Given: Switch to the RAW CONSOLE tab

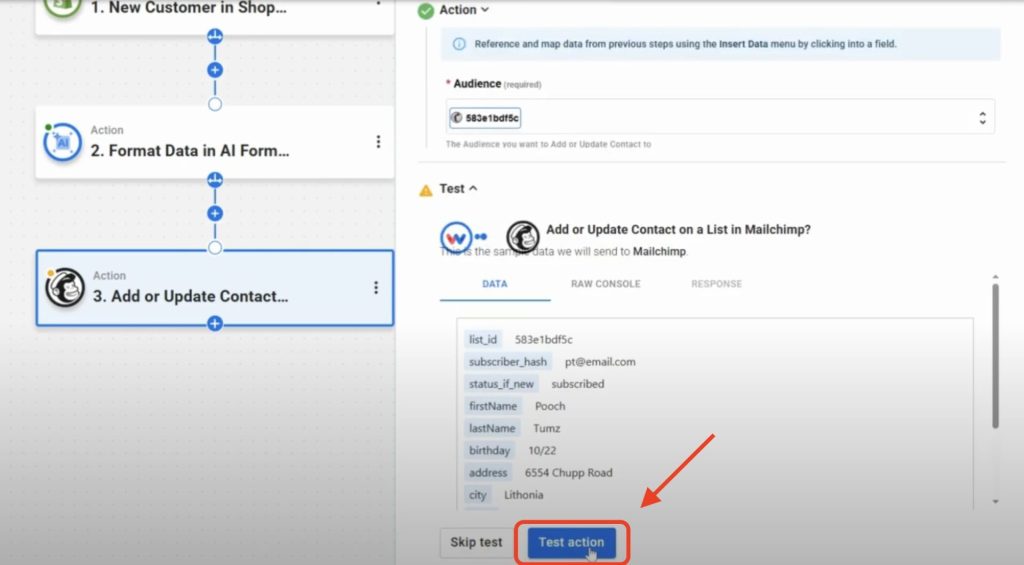Looking at the screenshot, I should 605,284.
